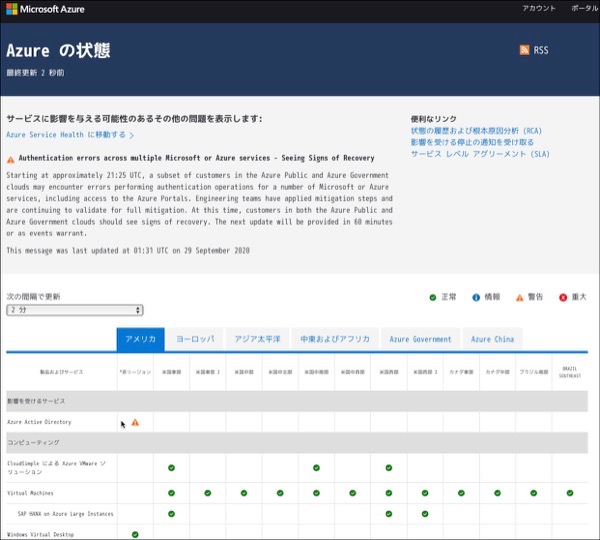Click the 製品およびサービス column header
The image size is (600, 540).
click(x=62, y=372)
